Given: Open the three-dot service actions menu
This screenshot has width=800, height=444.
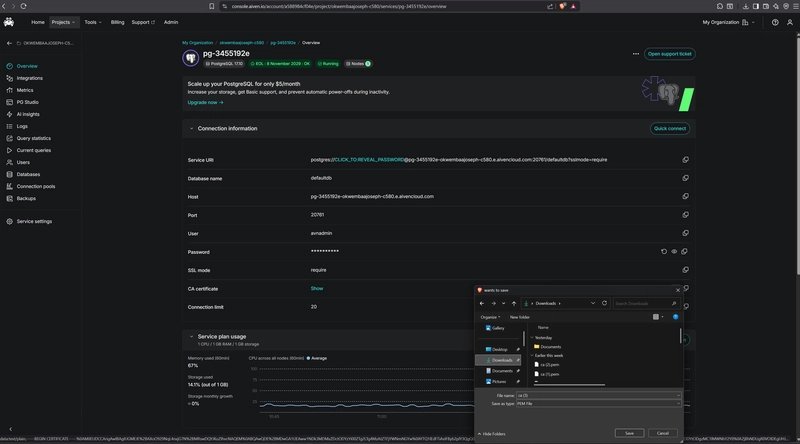Looking at the screenshot, I should click(636, 54).
